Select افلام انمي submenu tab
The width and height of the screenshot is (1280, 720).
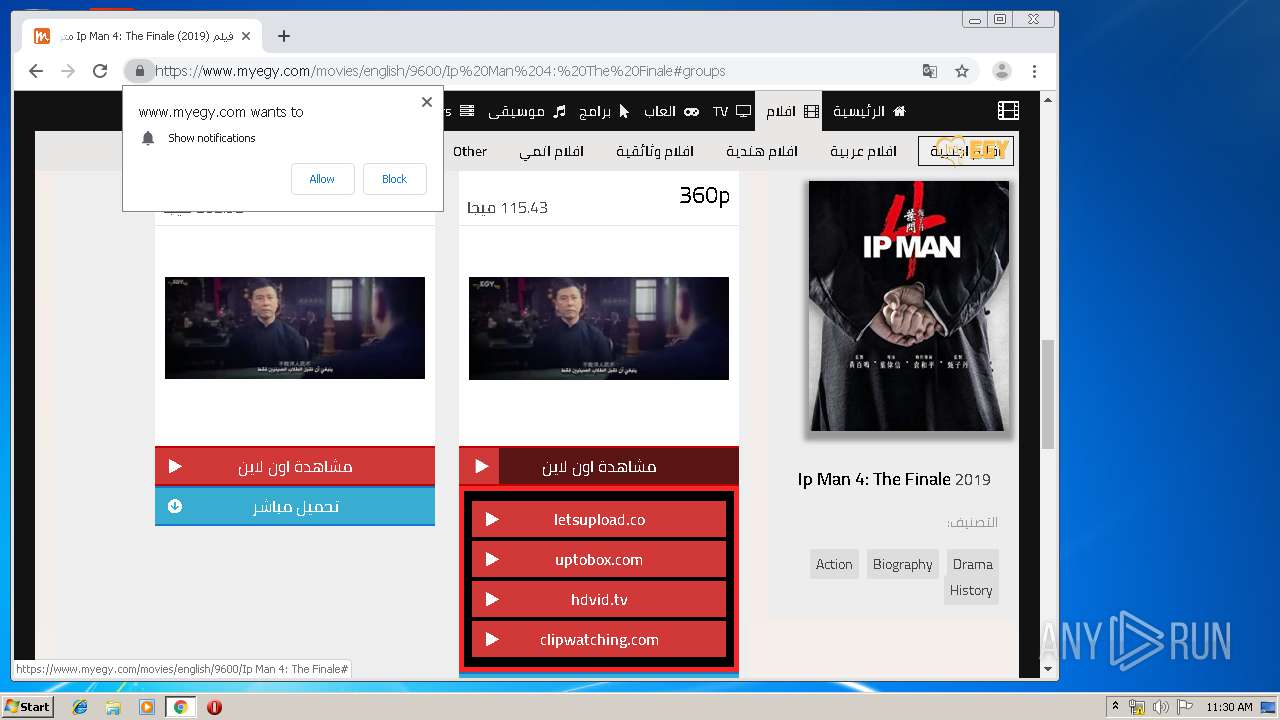551,151
